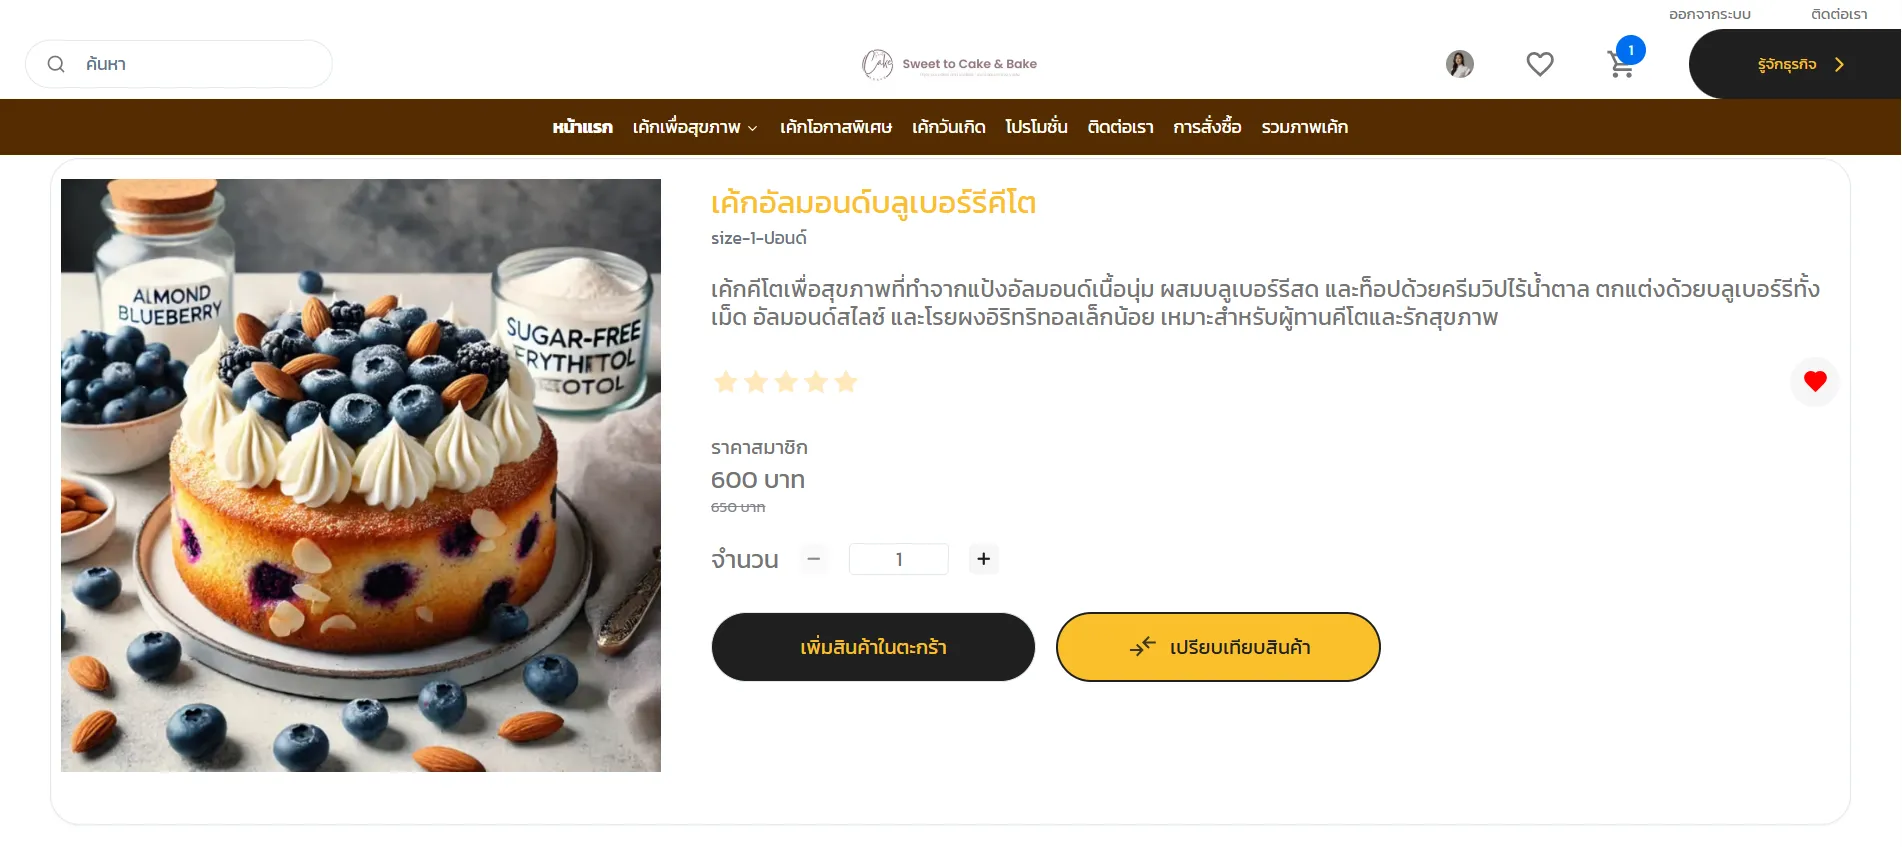Open the shopping cart icon
The height and width of the screenshot is (847, 1902).
pos(1621,64)
